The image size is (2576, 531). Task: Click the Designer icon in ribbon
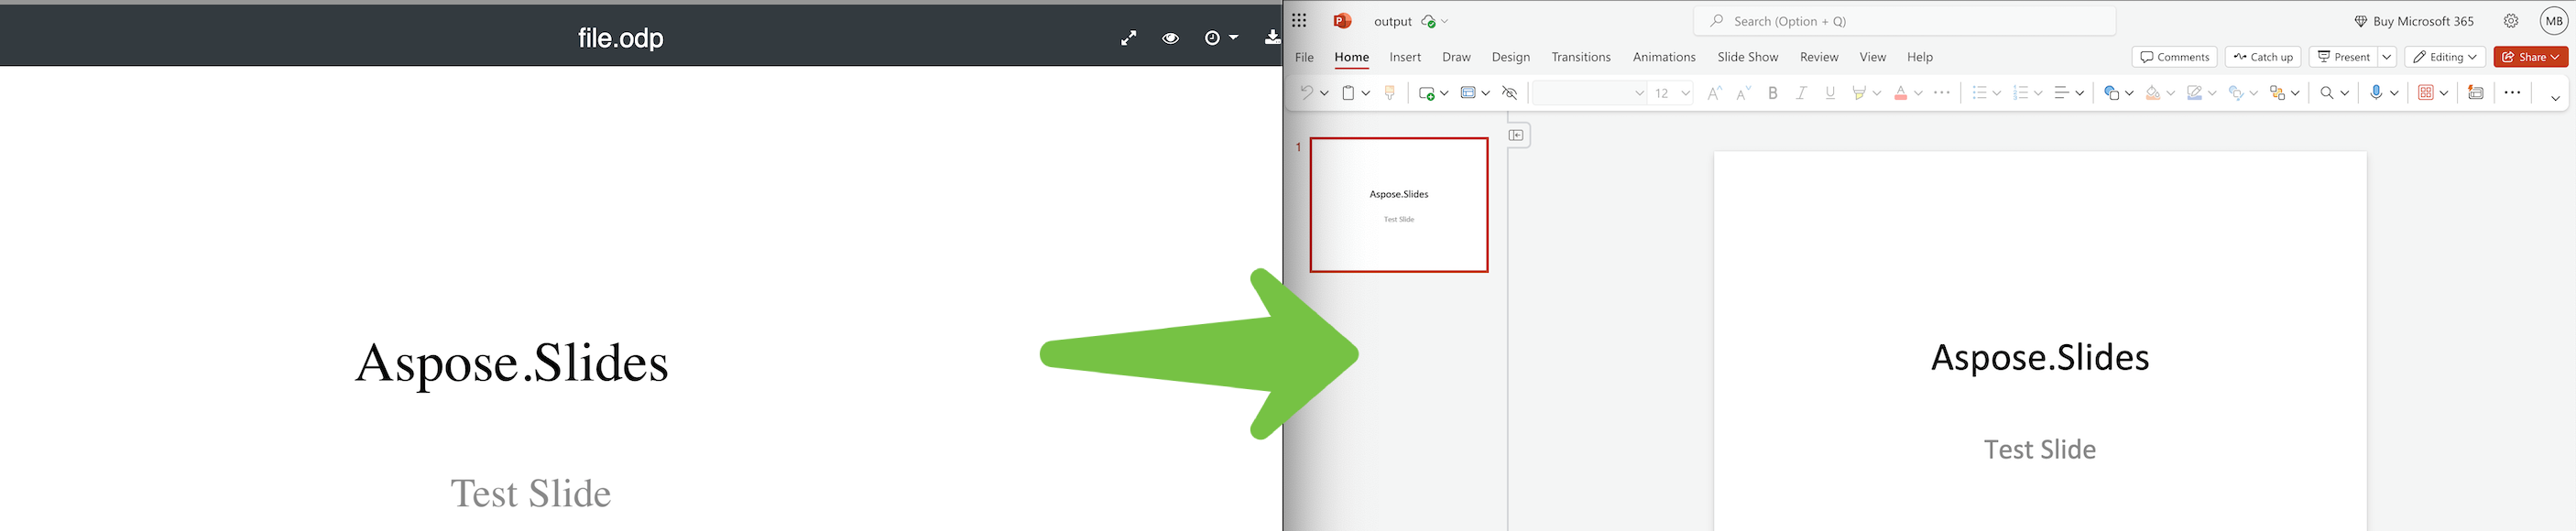point(2476,93)
